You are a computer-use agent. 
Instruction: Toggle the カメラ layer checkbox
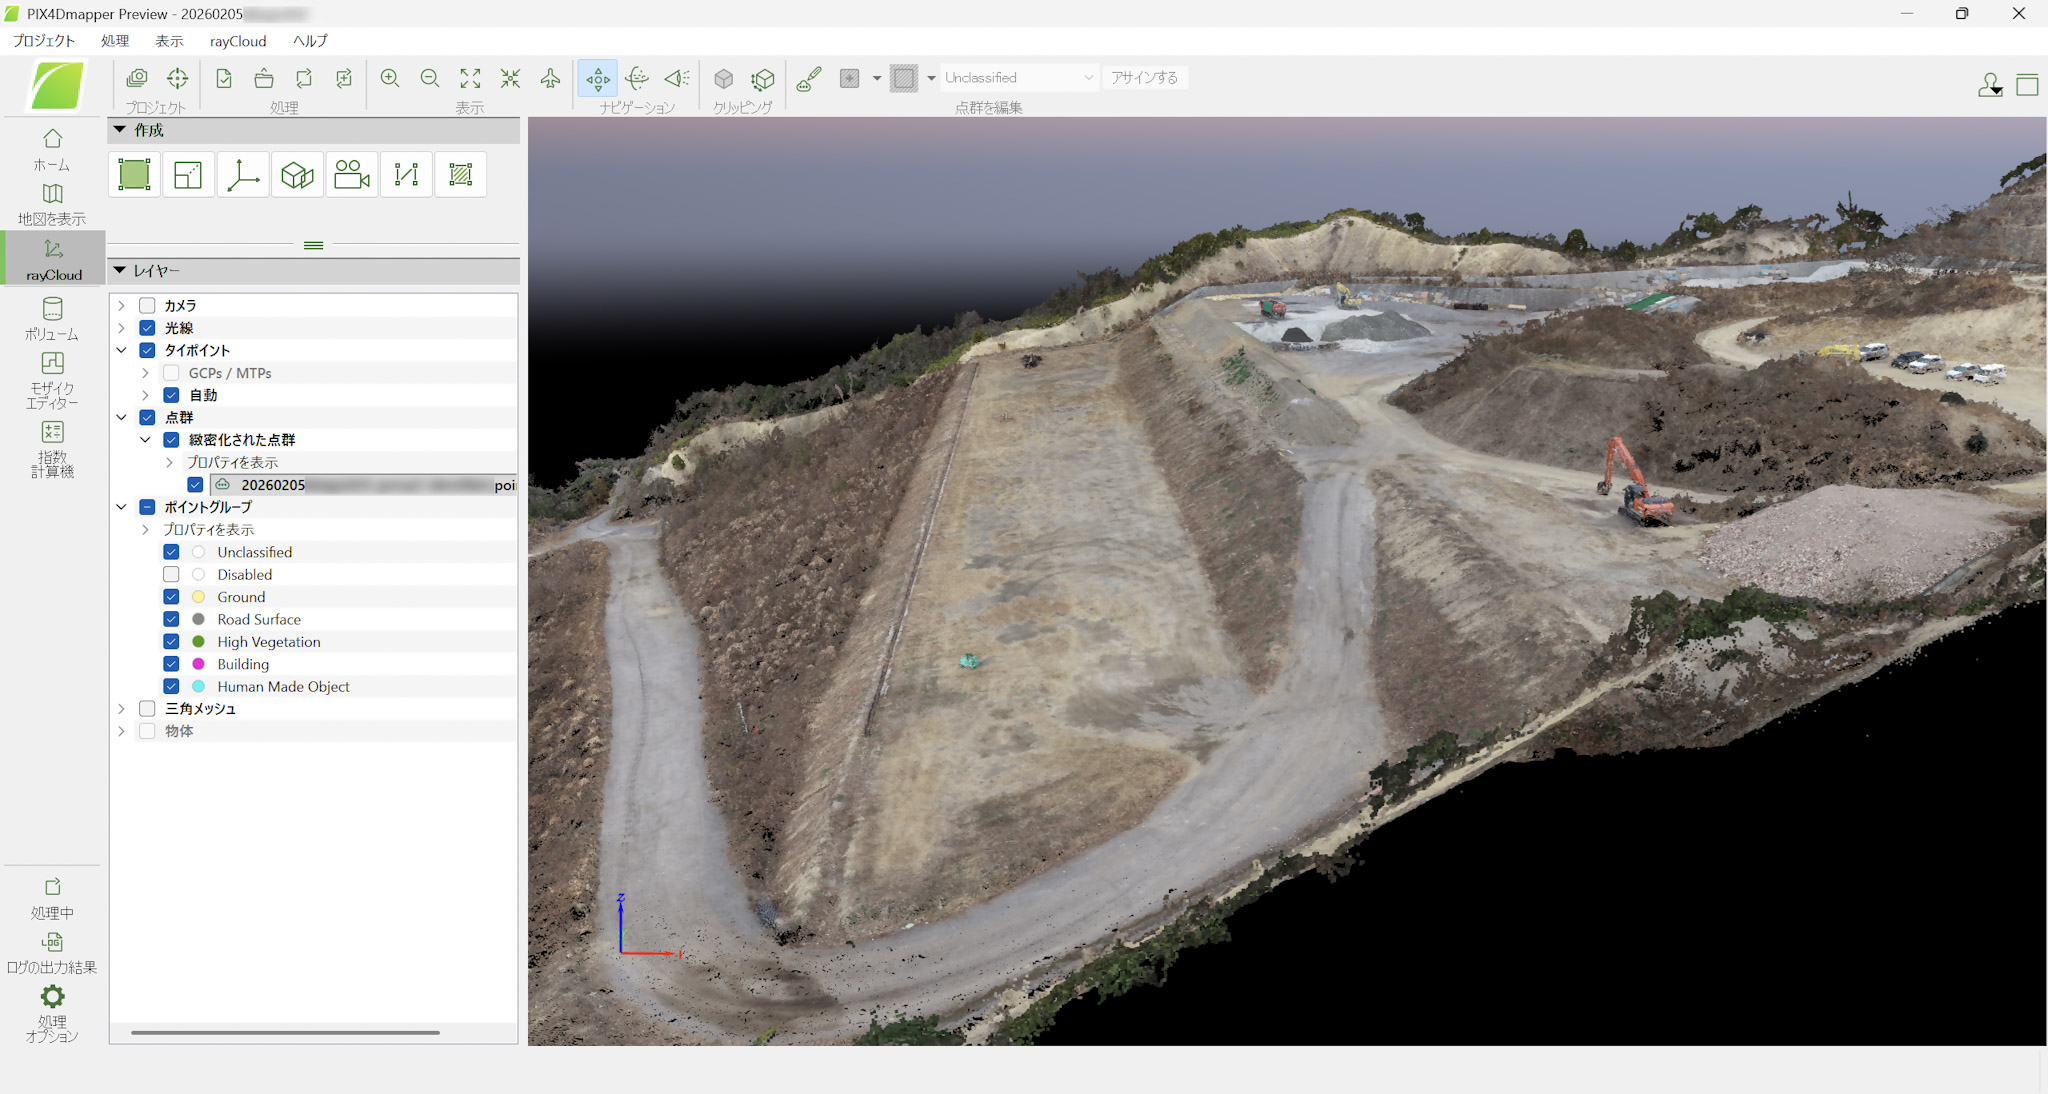coord(147,305)
